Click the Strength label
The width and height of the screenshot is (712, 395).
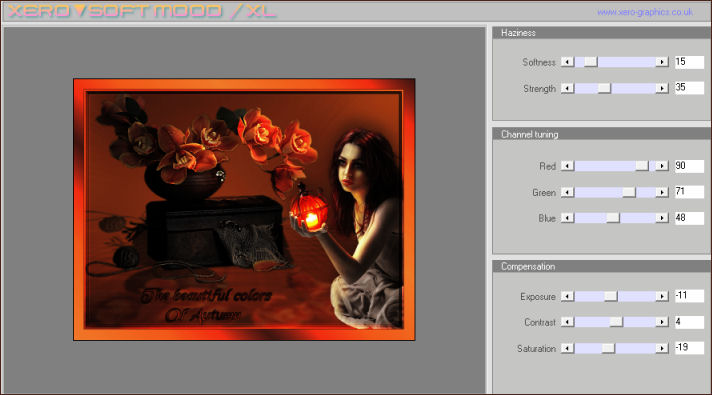point(539,89)
